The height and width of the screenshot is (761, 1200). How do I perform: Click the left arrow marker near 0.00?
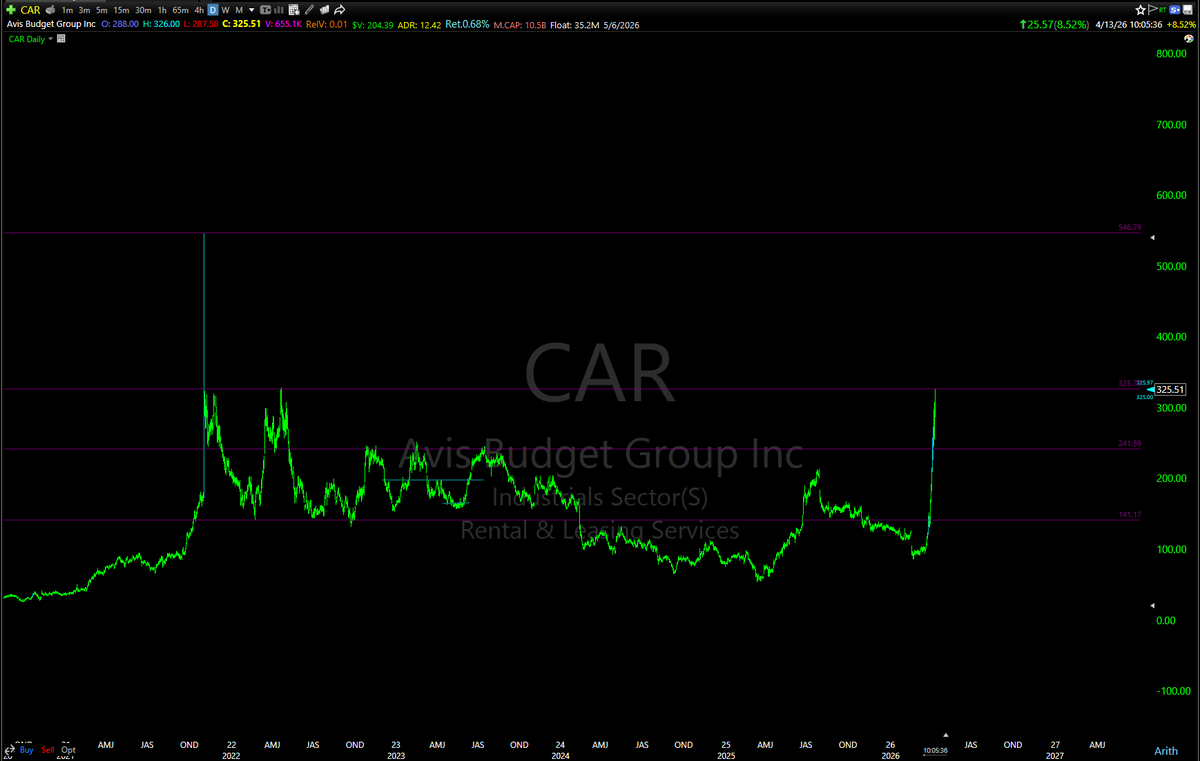pos(1152,606)
